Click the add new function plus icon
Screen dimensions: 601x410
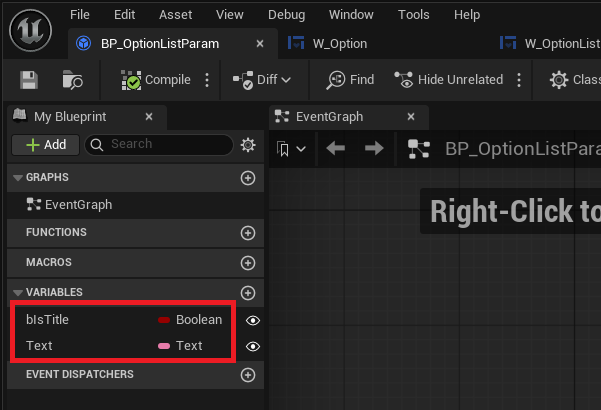[248, 233]
